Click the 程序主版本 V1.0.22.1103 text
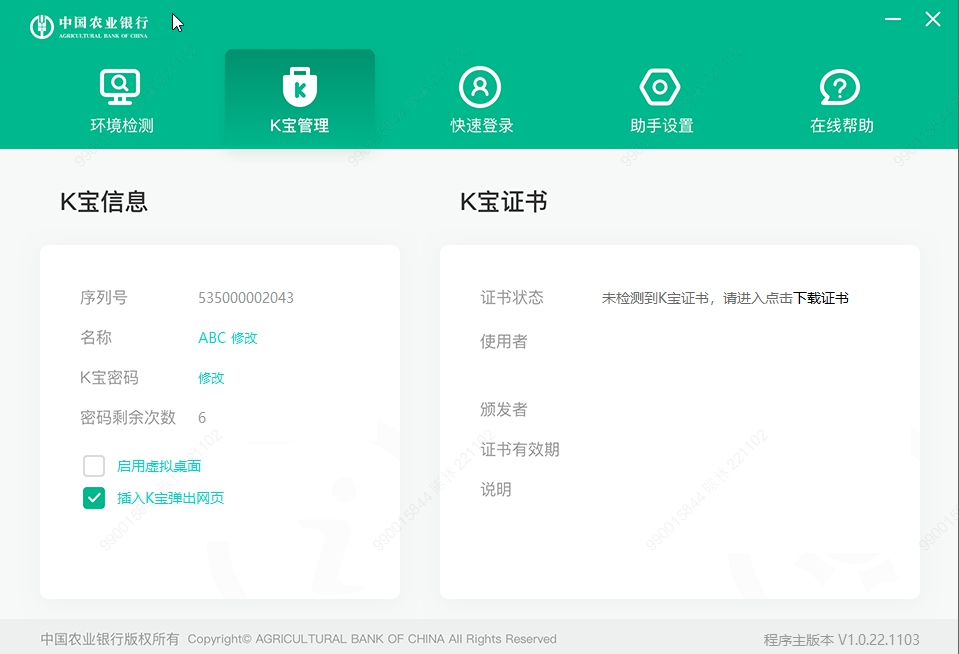The height and width of the screenshot is (654, 959). [x=842, y=640]
